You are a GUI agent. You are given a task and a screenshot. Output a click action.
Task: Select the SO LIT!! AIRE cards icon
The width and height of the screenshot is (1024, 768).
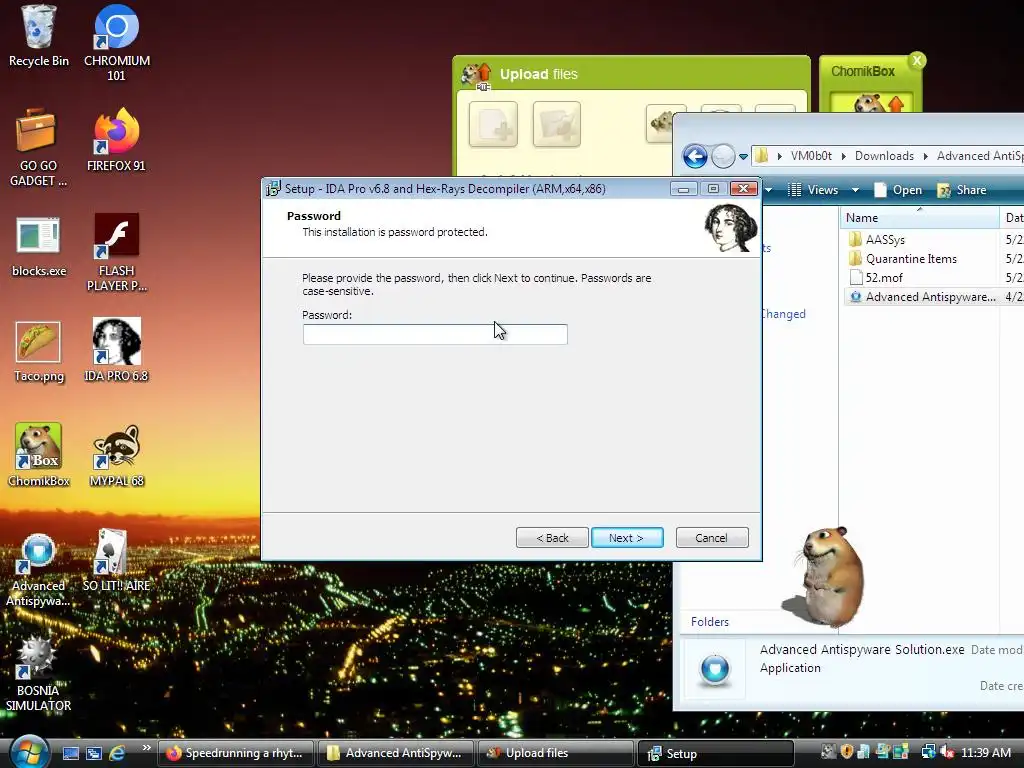[x=116, y=560]
